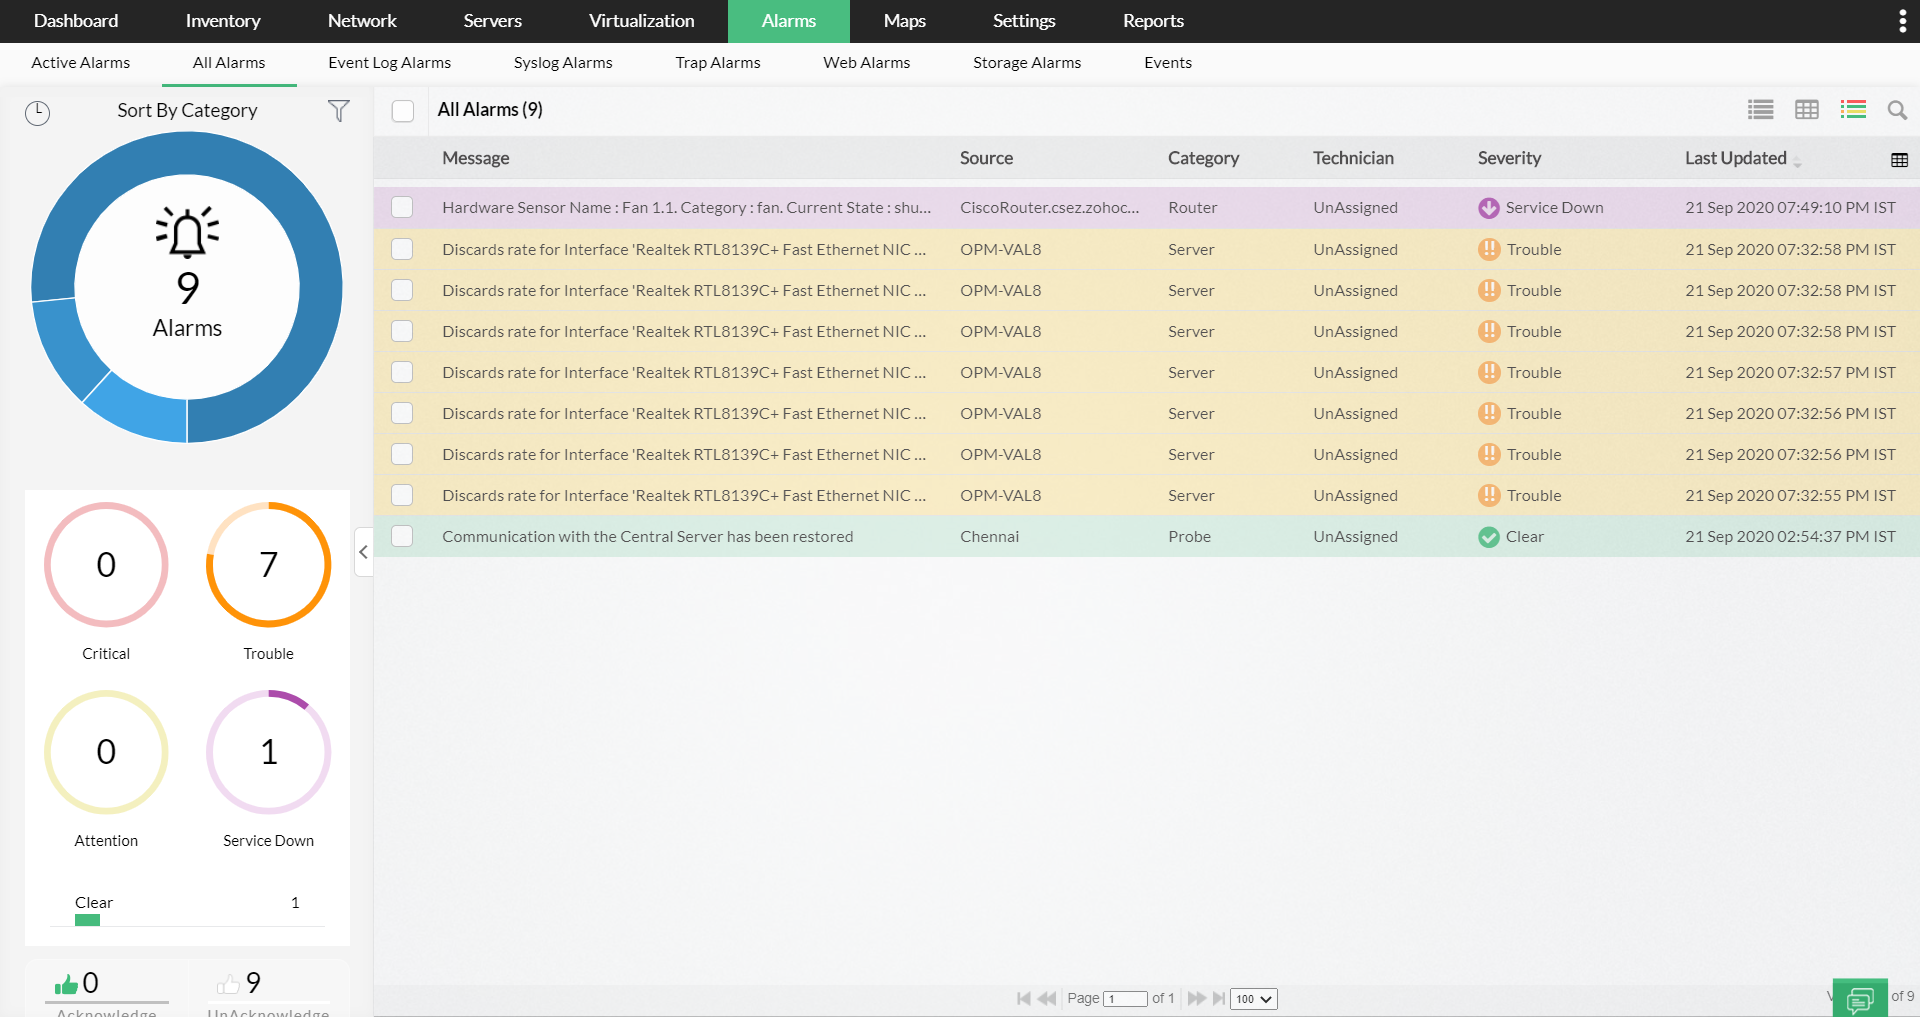This screenshot has width=1920, height=1017.
Task: Filter by the Trouble alarms count circle
Action: pyautogui.click(x=268, y=565)
